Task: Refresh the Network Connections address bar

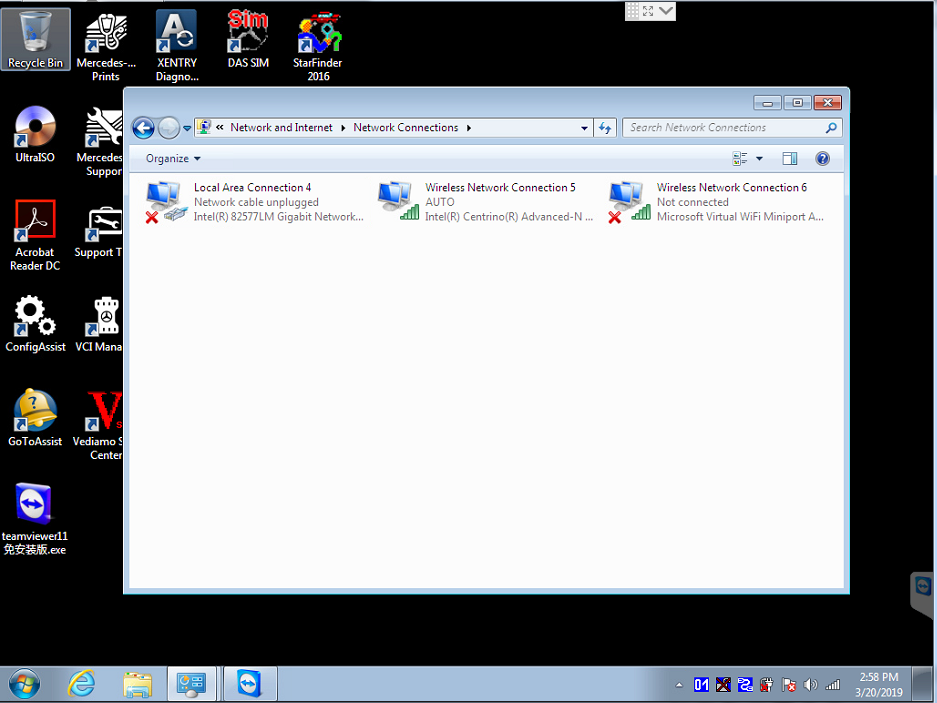Action: click(x=605, y=128)
